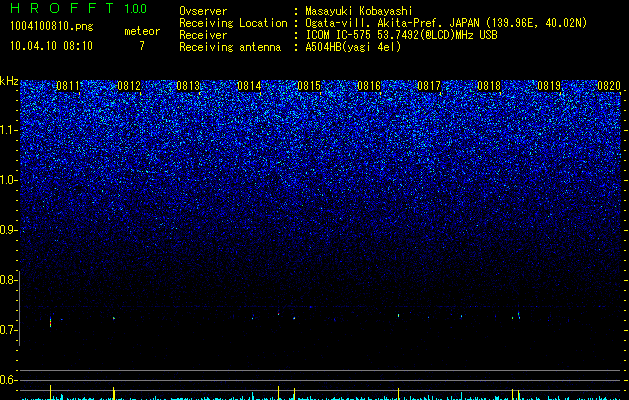Click the 0811 time marker
Screen dimensions: 629x400
click(x=68, y=86)
